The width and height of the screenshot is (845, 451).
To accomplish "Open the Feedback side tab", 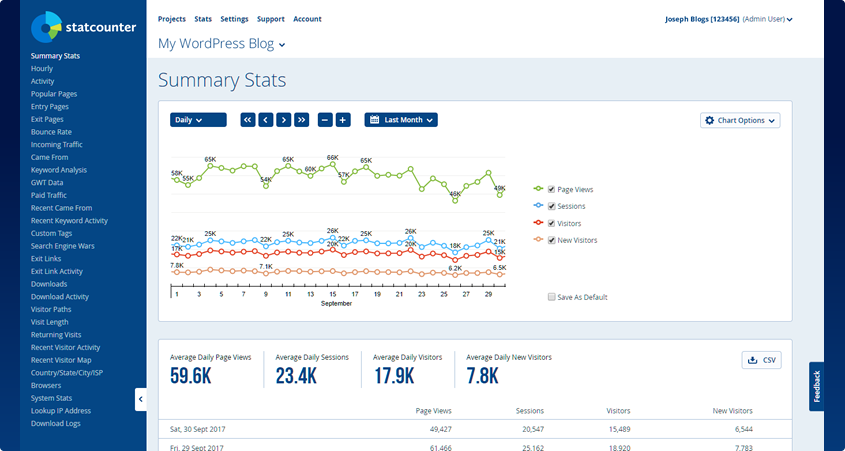I will pos(816,387).
